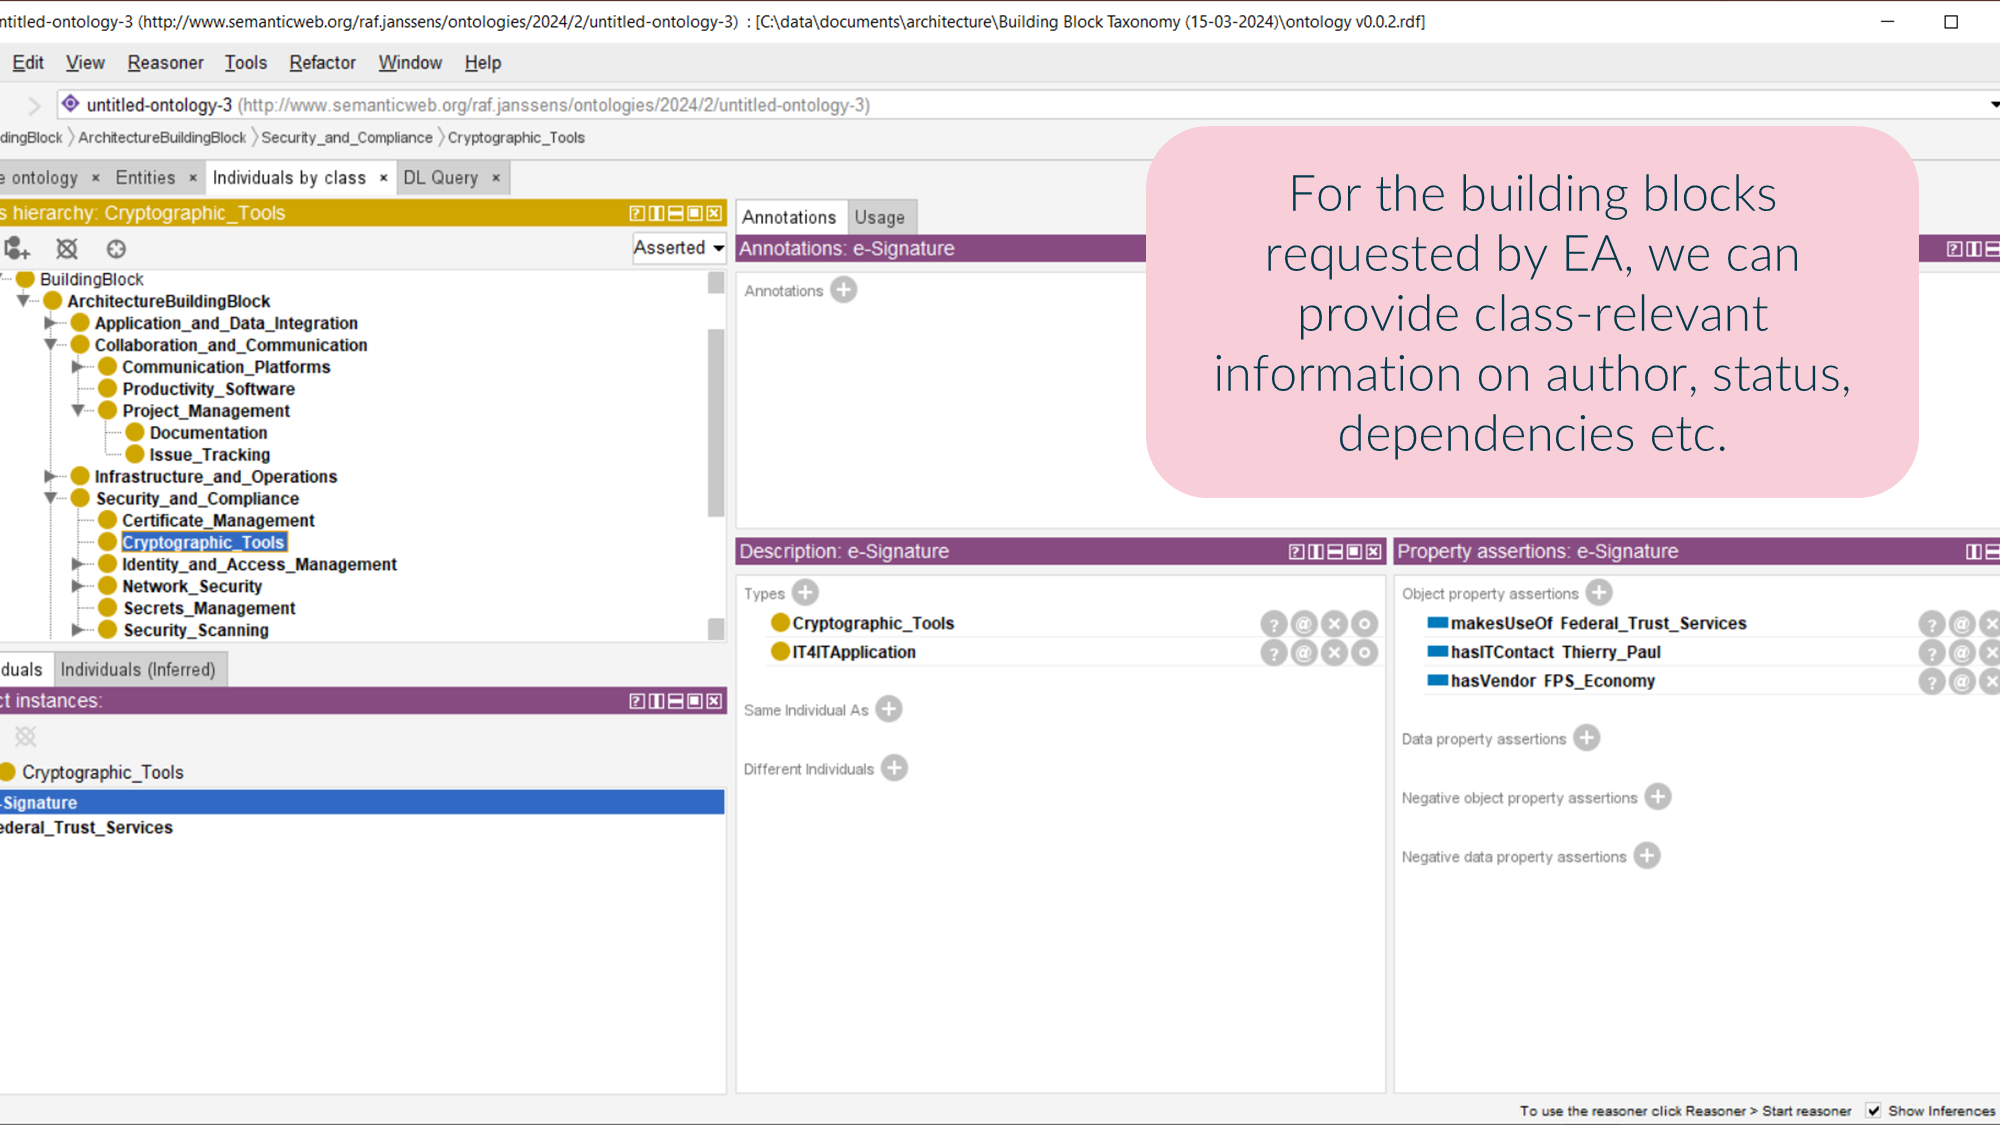Open the Asserted hierarchy dropdown
The height and width of the screenshot is (1125, 2000).
tap(679, 248)
